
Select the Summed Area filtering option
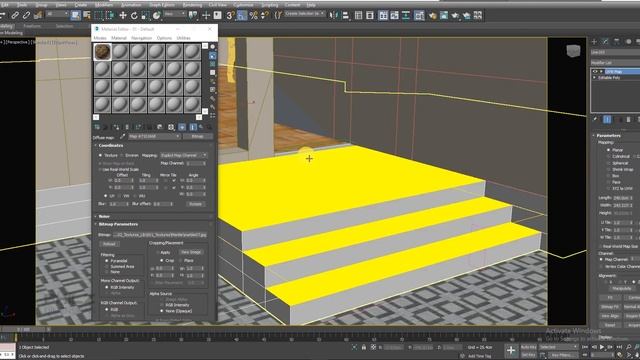click(107, 266)
